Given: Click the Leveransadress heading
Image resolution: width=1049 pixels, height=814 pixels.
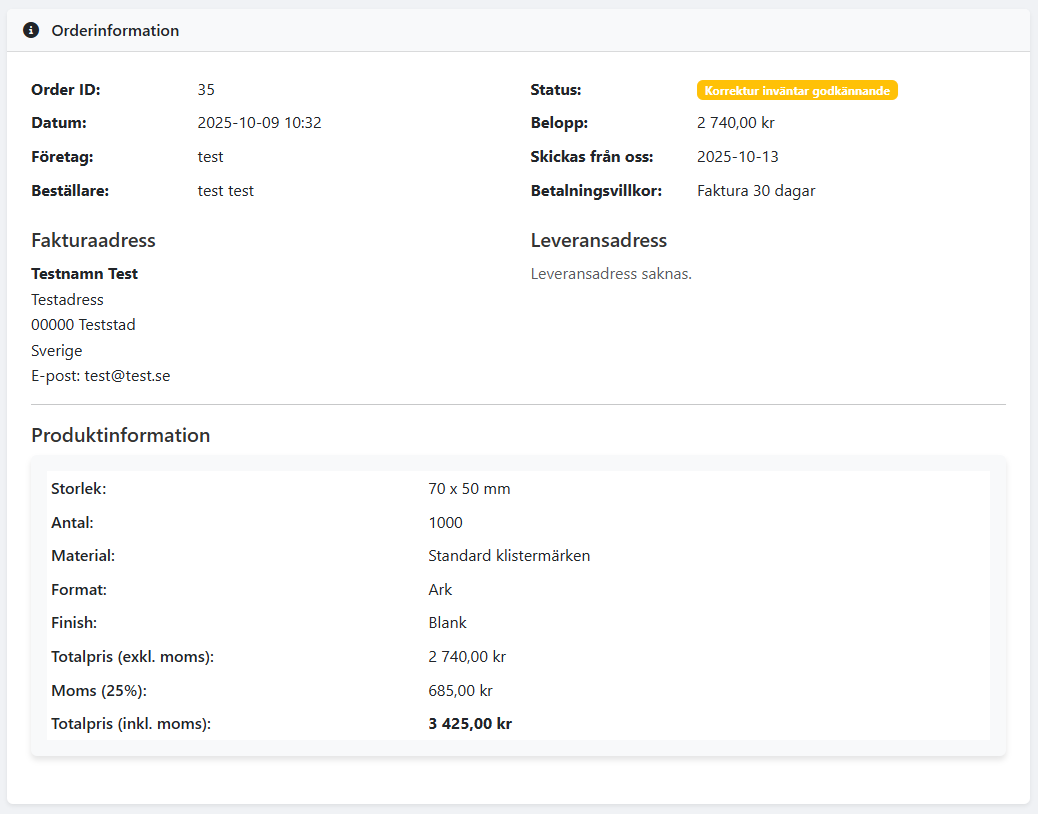Looking at the screenshot, I should [x=598, y=240].
